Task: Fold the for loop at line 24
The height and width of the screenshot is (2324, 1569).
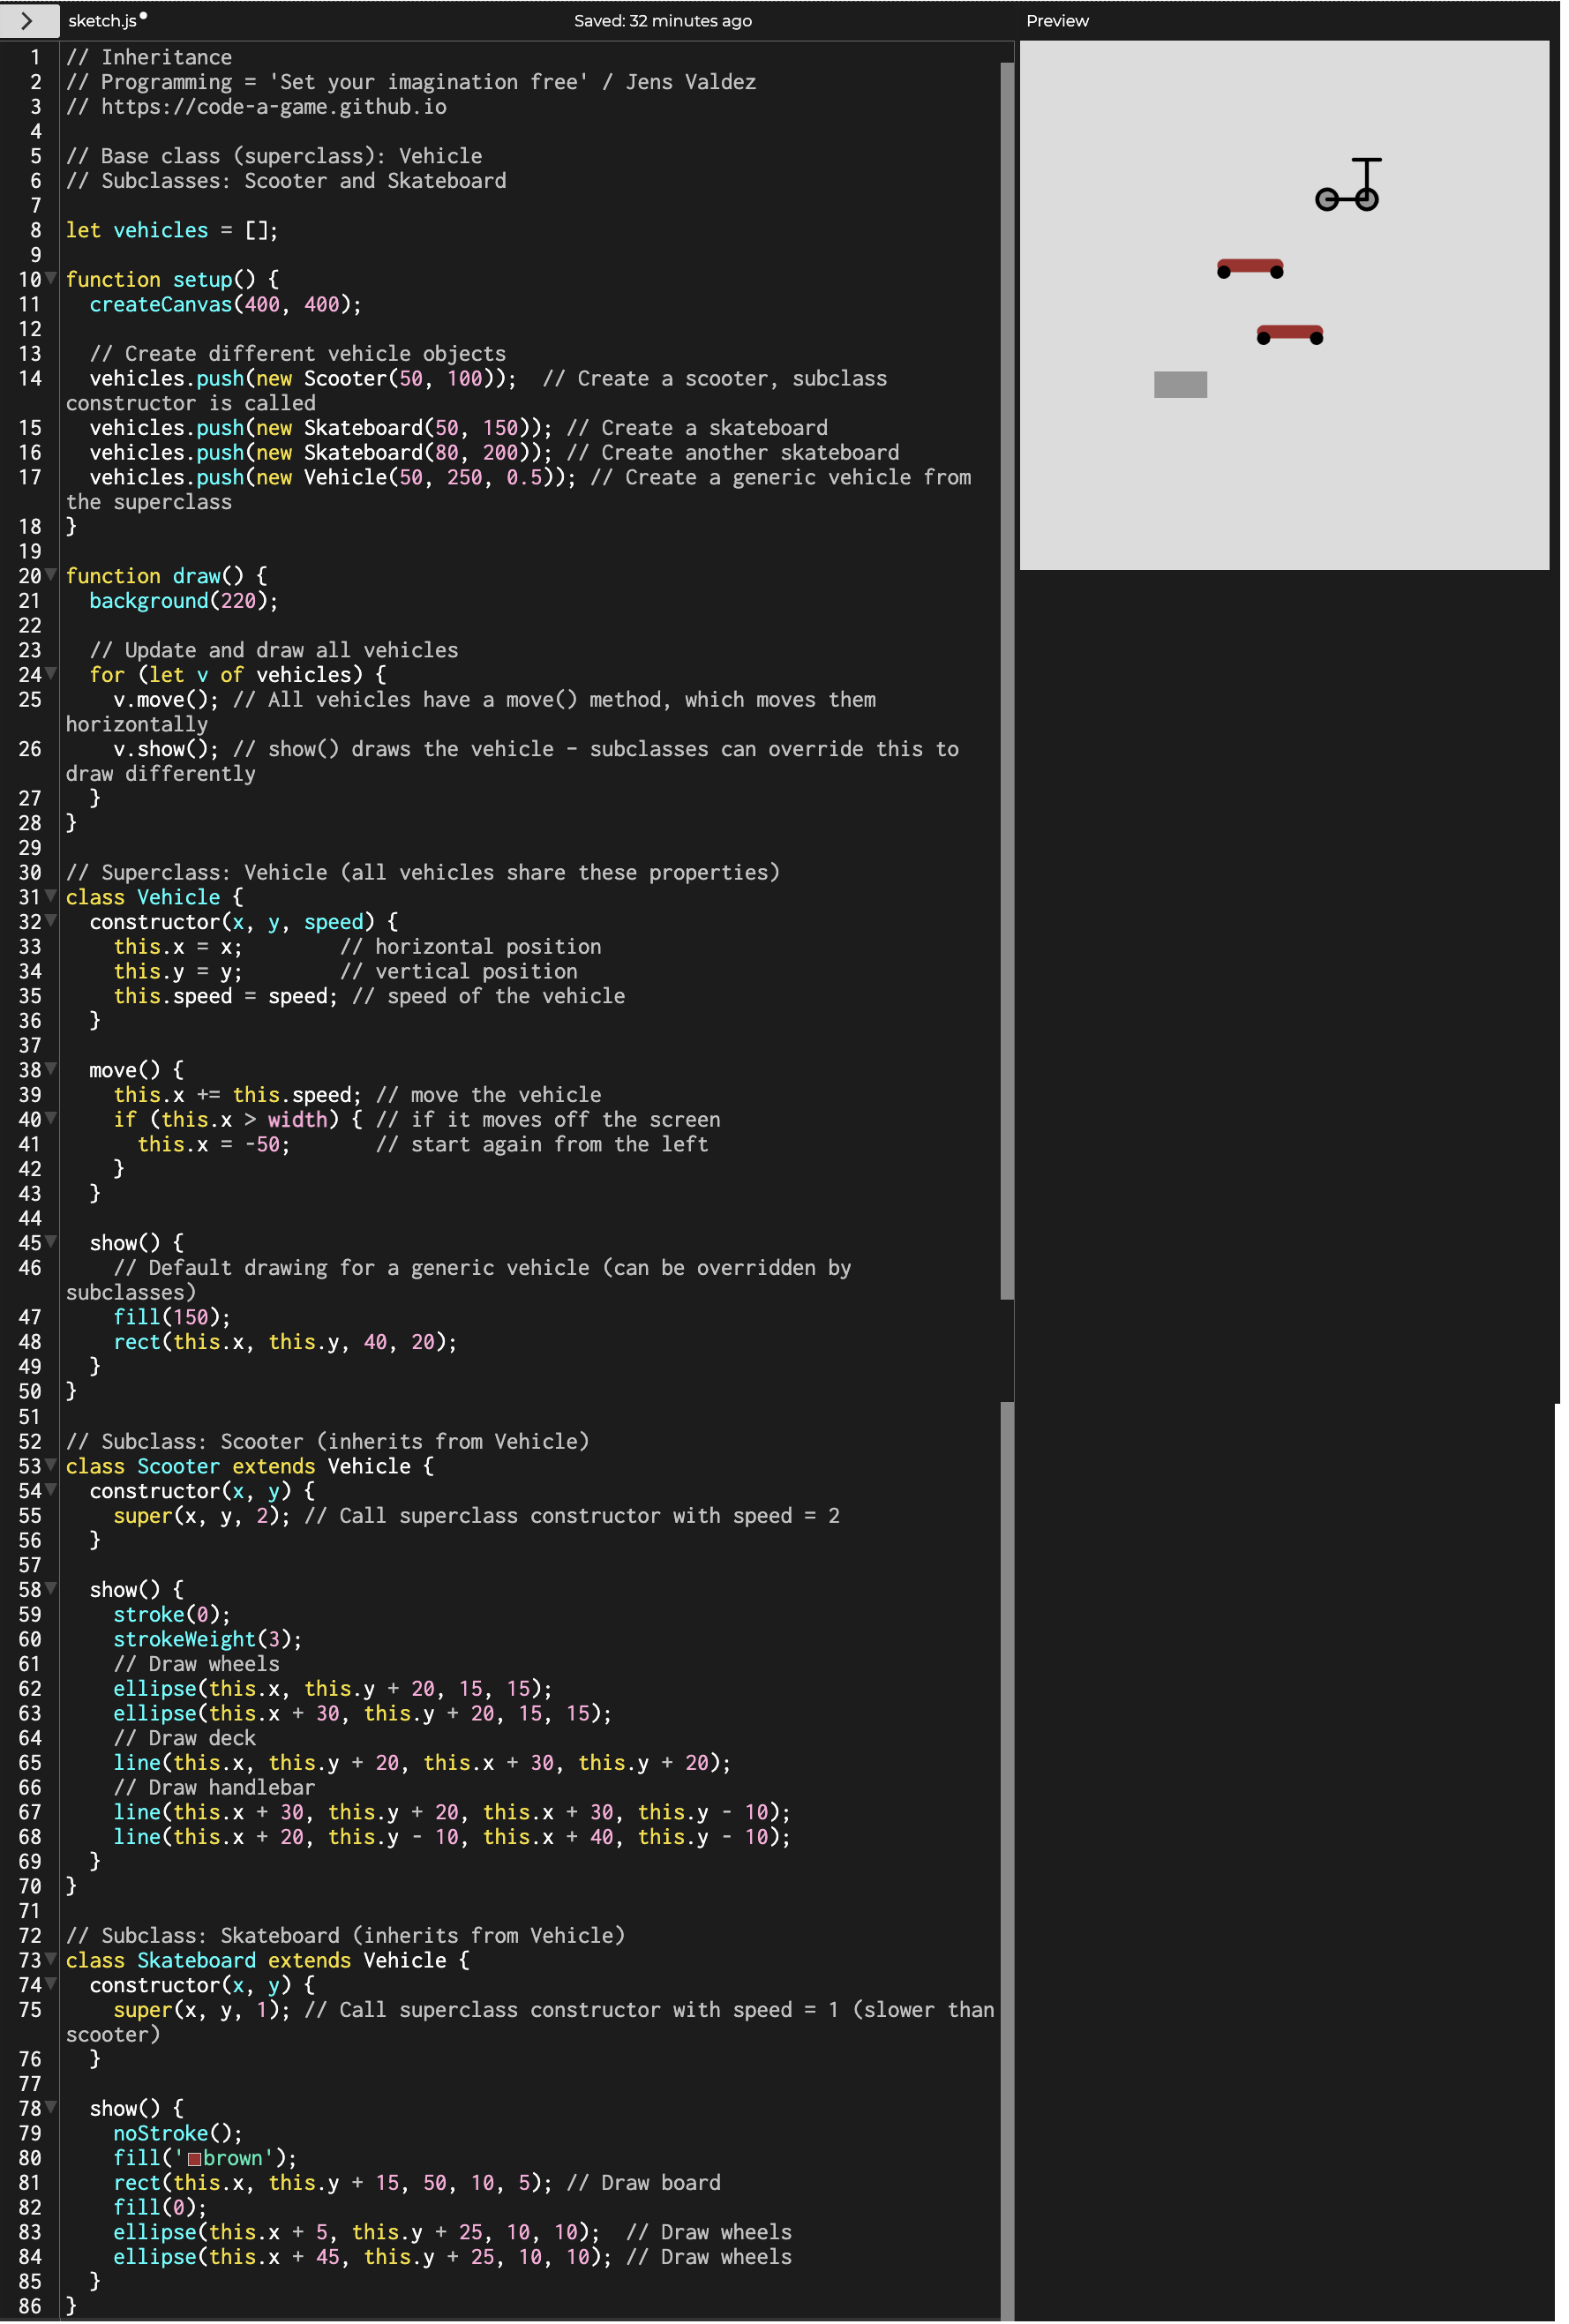Action: [x=51, y=674]
